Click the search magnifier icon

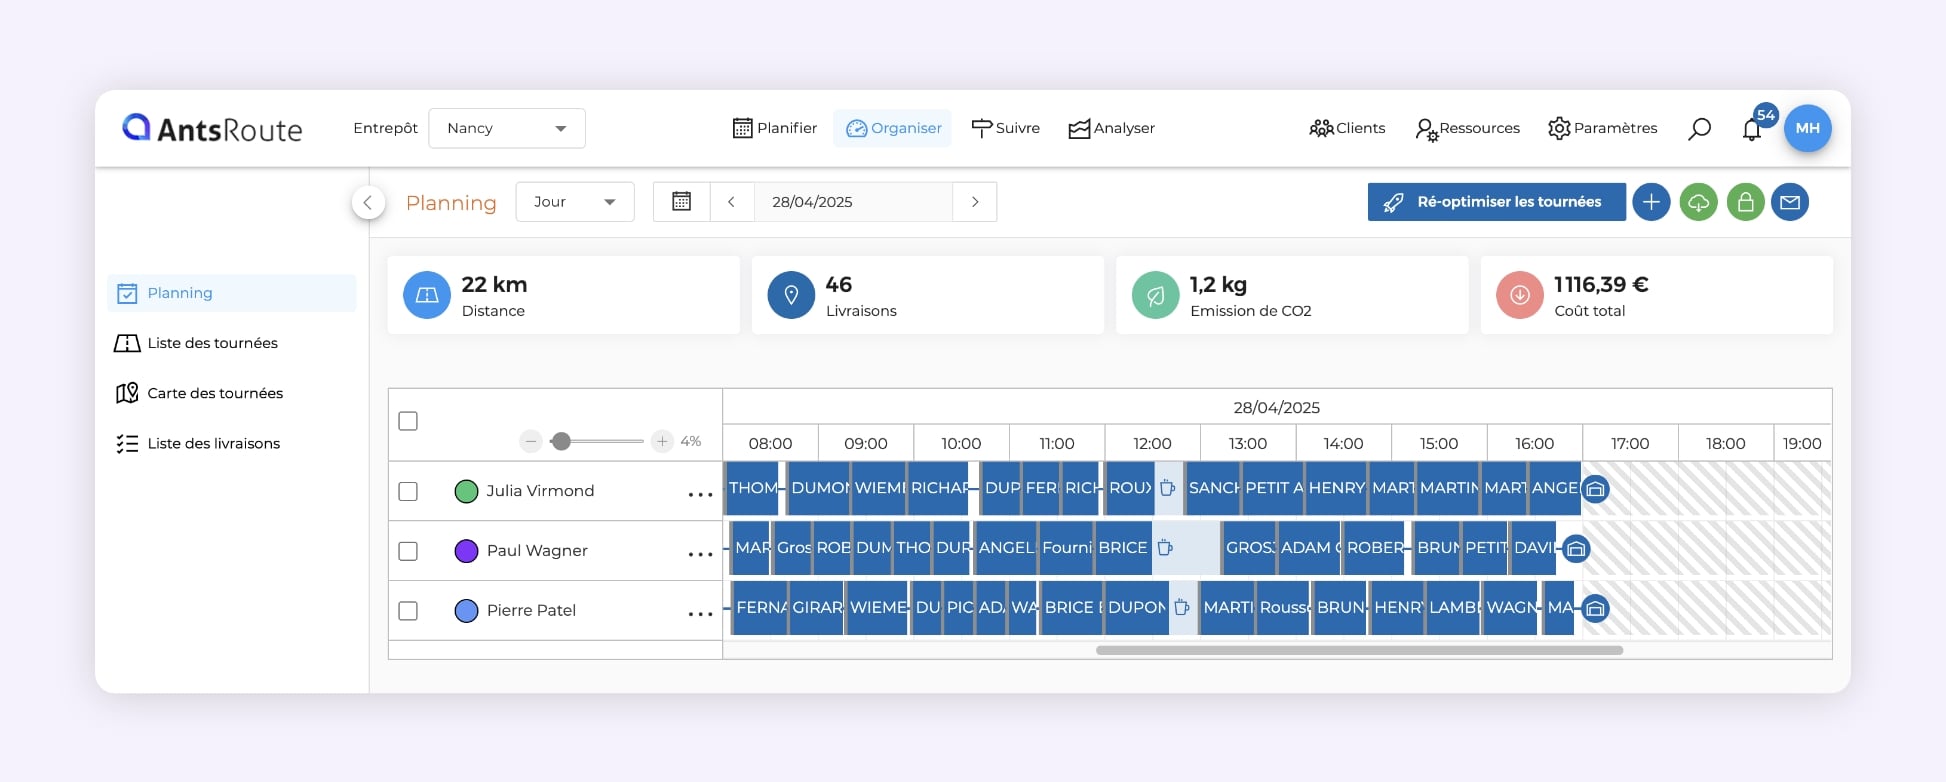[x=1699, y=129]
